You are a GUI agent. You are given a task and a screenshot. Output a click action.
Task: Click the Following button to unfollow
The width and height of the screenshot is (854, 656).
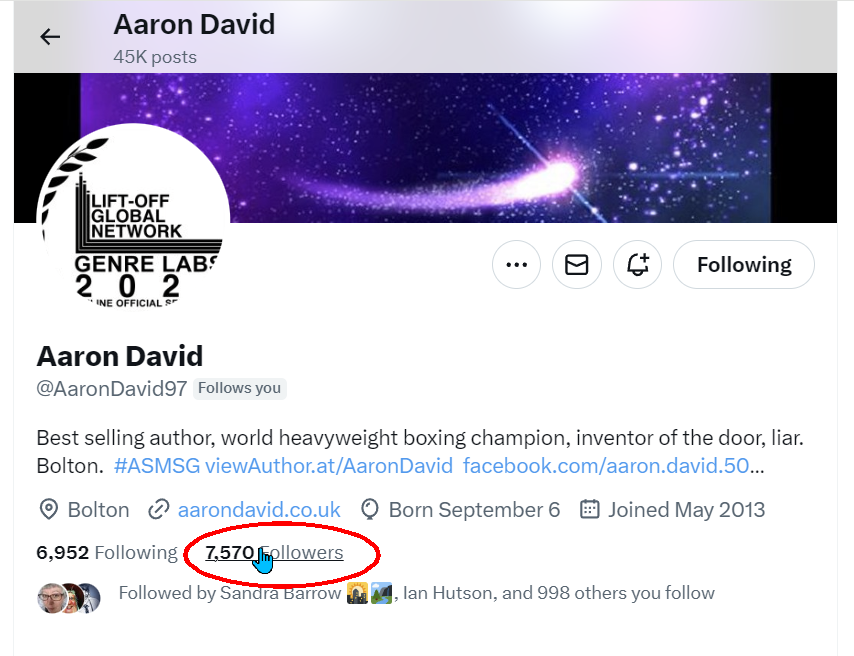click(x=743, y=264)
